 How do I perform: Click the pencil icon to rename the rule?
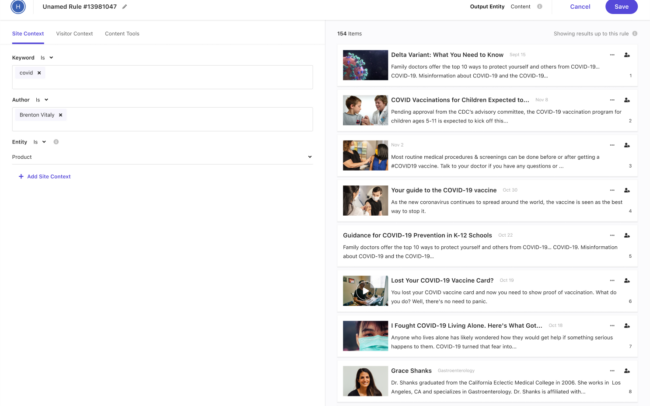coord(125,7)
